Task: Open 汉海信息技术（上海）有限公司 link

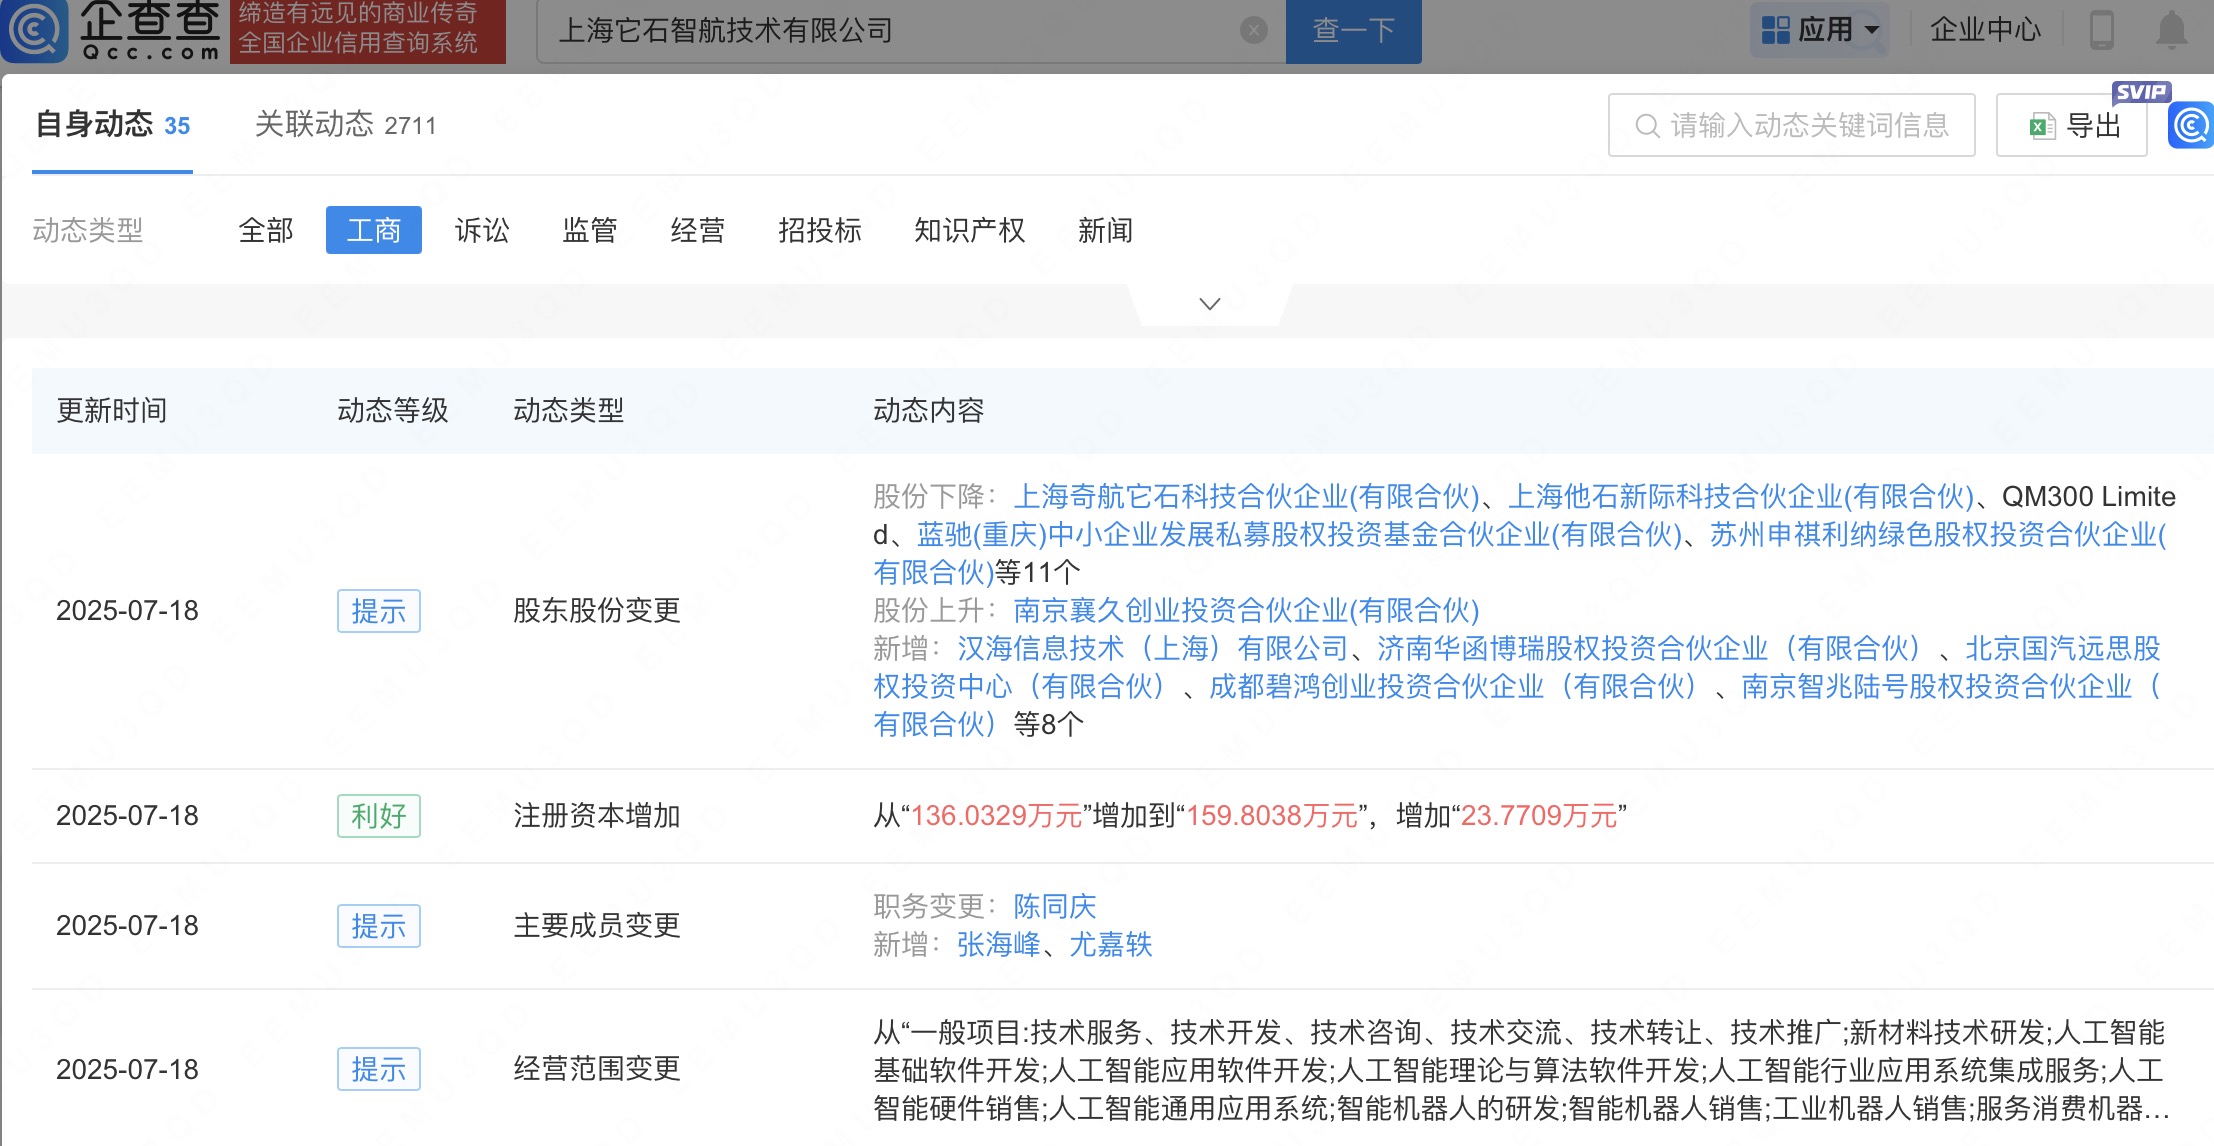Action: (1153, 649)
